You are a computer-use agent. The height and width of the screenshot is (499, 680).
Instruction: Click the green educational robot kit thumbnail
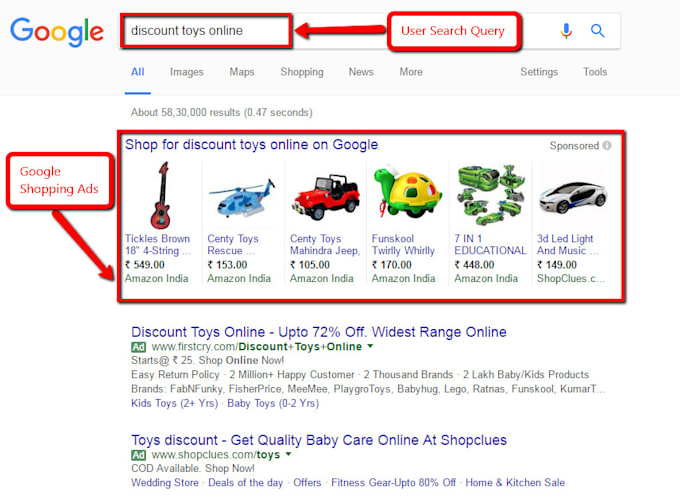[x=491, y=195]
